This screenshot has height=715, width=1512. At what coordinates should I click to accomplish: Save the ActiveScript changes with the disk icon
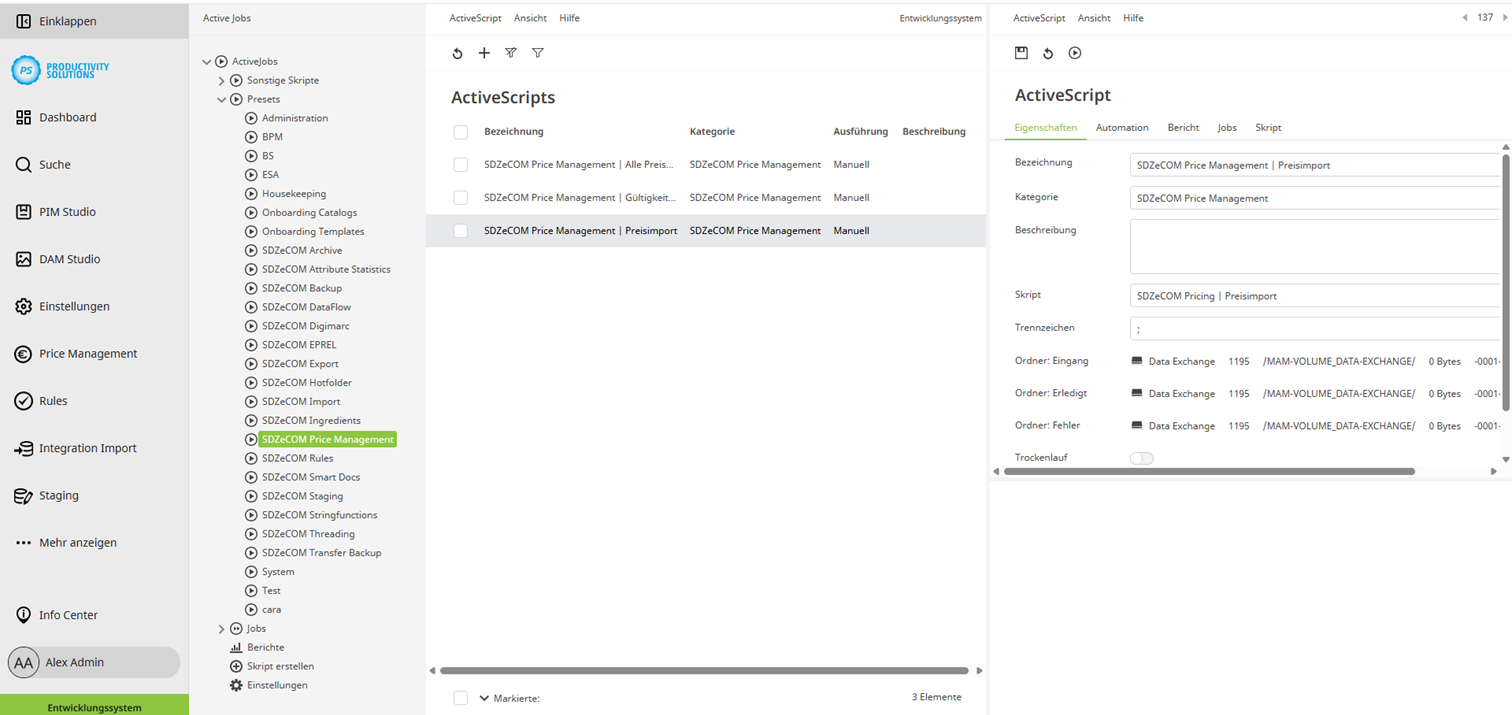point(1021,53)
